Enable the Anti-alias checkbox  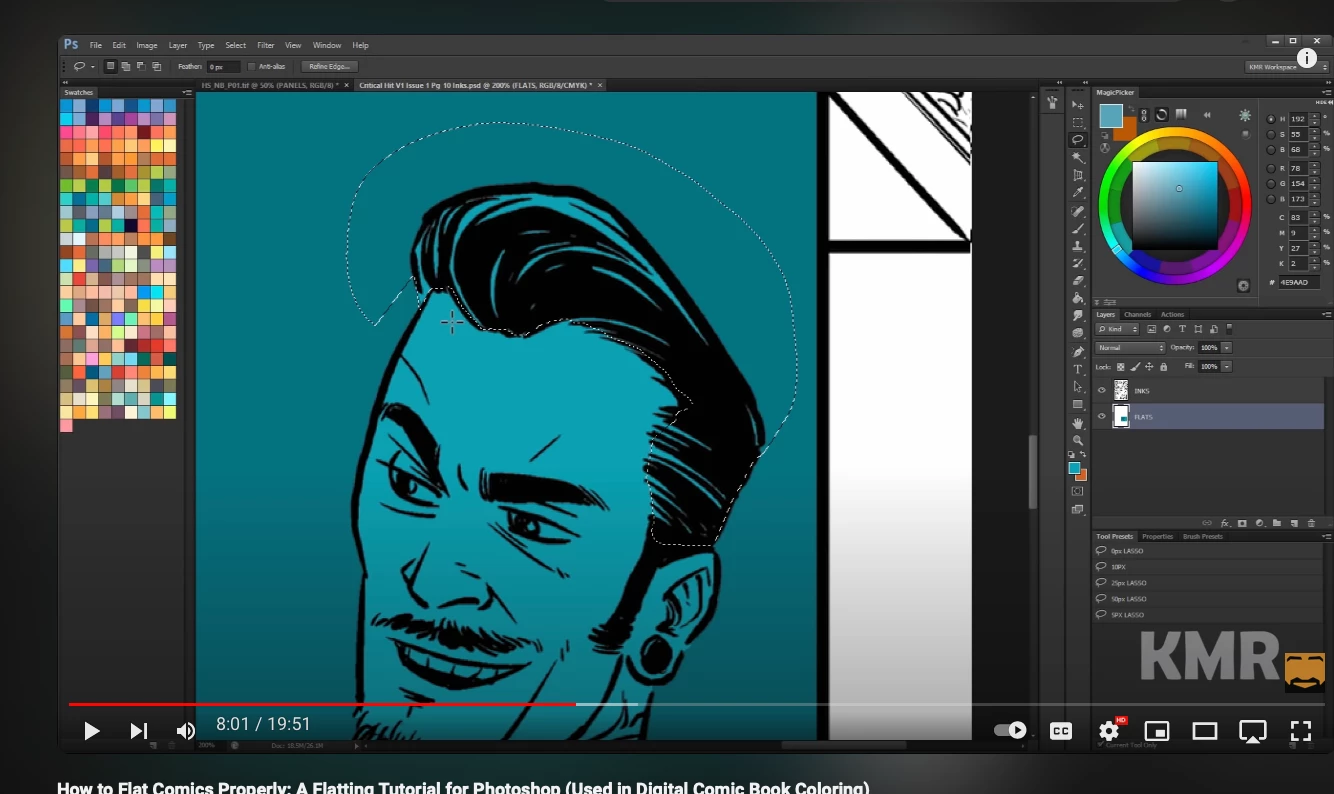click(251, 66)
